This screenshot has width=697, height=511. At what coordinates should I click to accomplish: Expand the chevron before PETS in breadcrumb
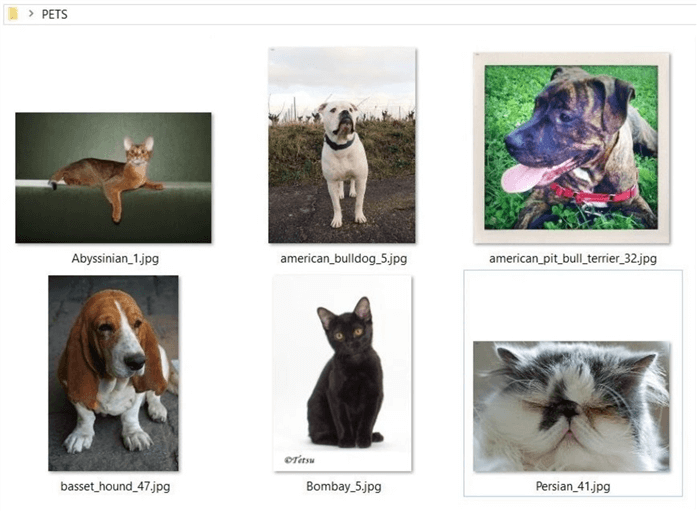31,14
